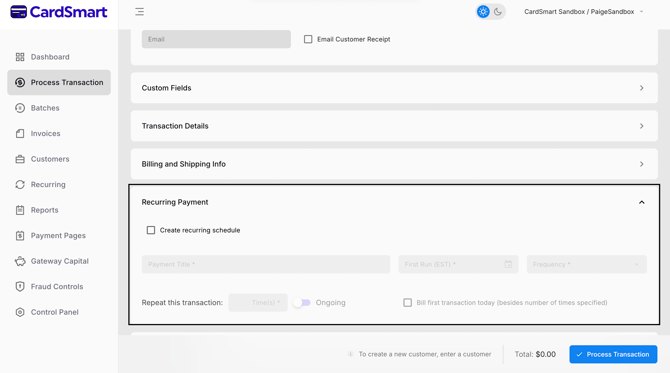Click the Process Transaction dollar icon
670x373 pixels.
[20, 82]
